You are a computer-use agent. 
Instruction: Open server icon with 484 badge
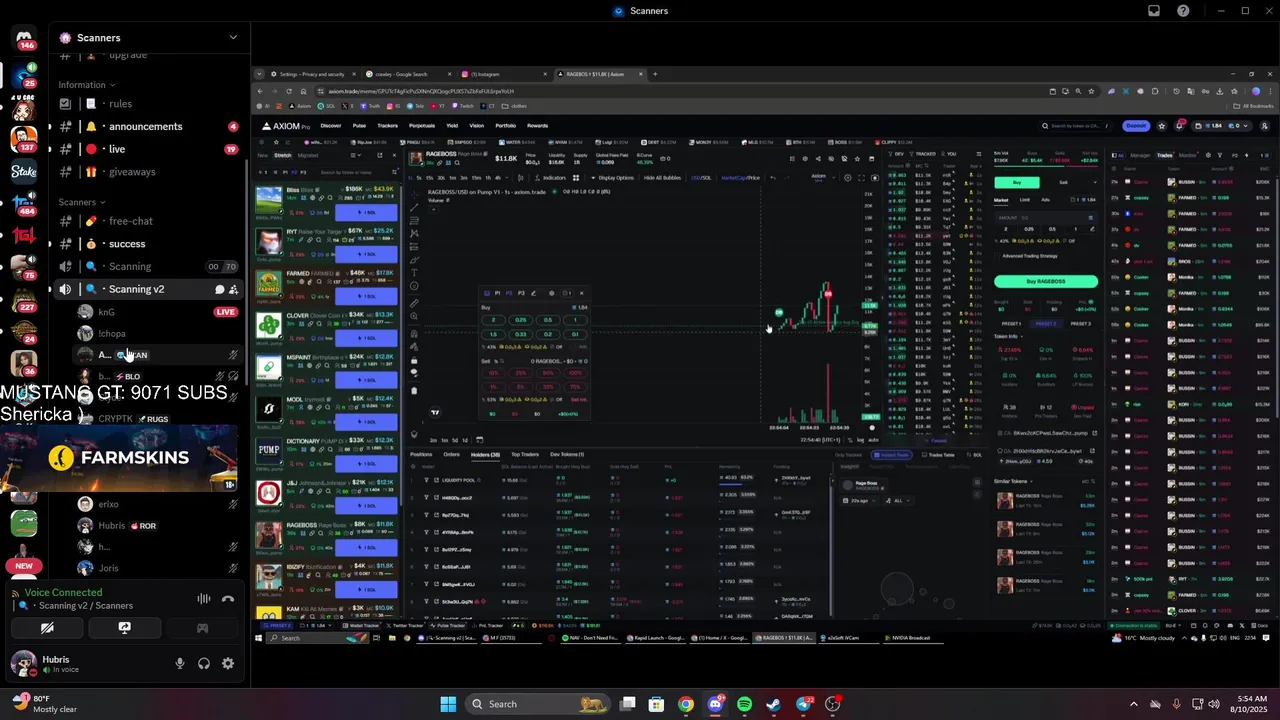24,204
